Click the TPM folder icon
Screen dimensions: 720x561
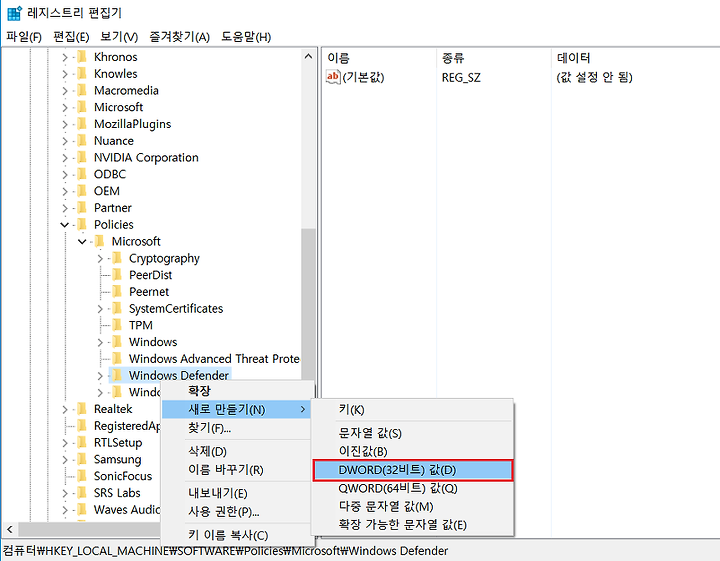[x=117, y=325]
